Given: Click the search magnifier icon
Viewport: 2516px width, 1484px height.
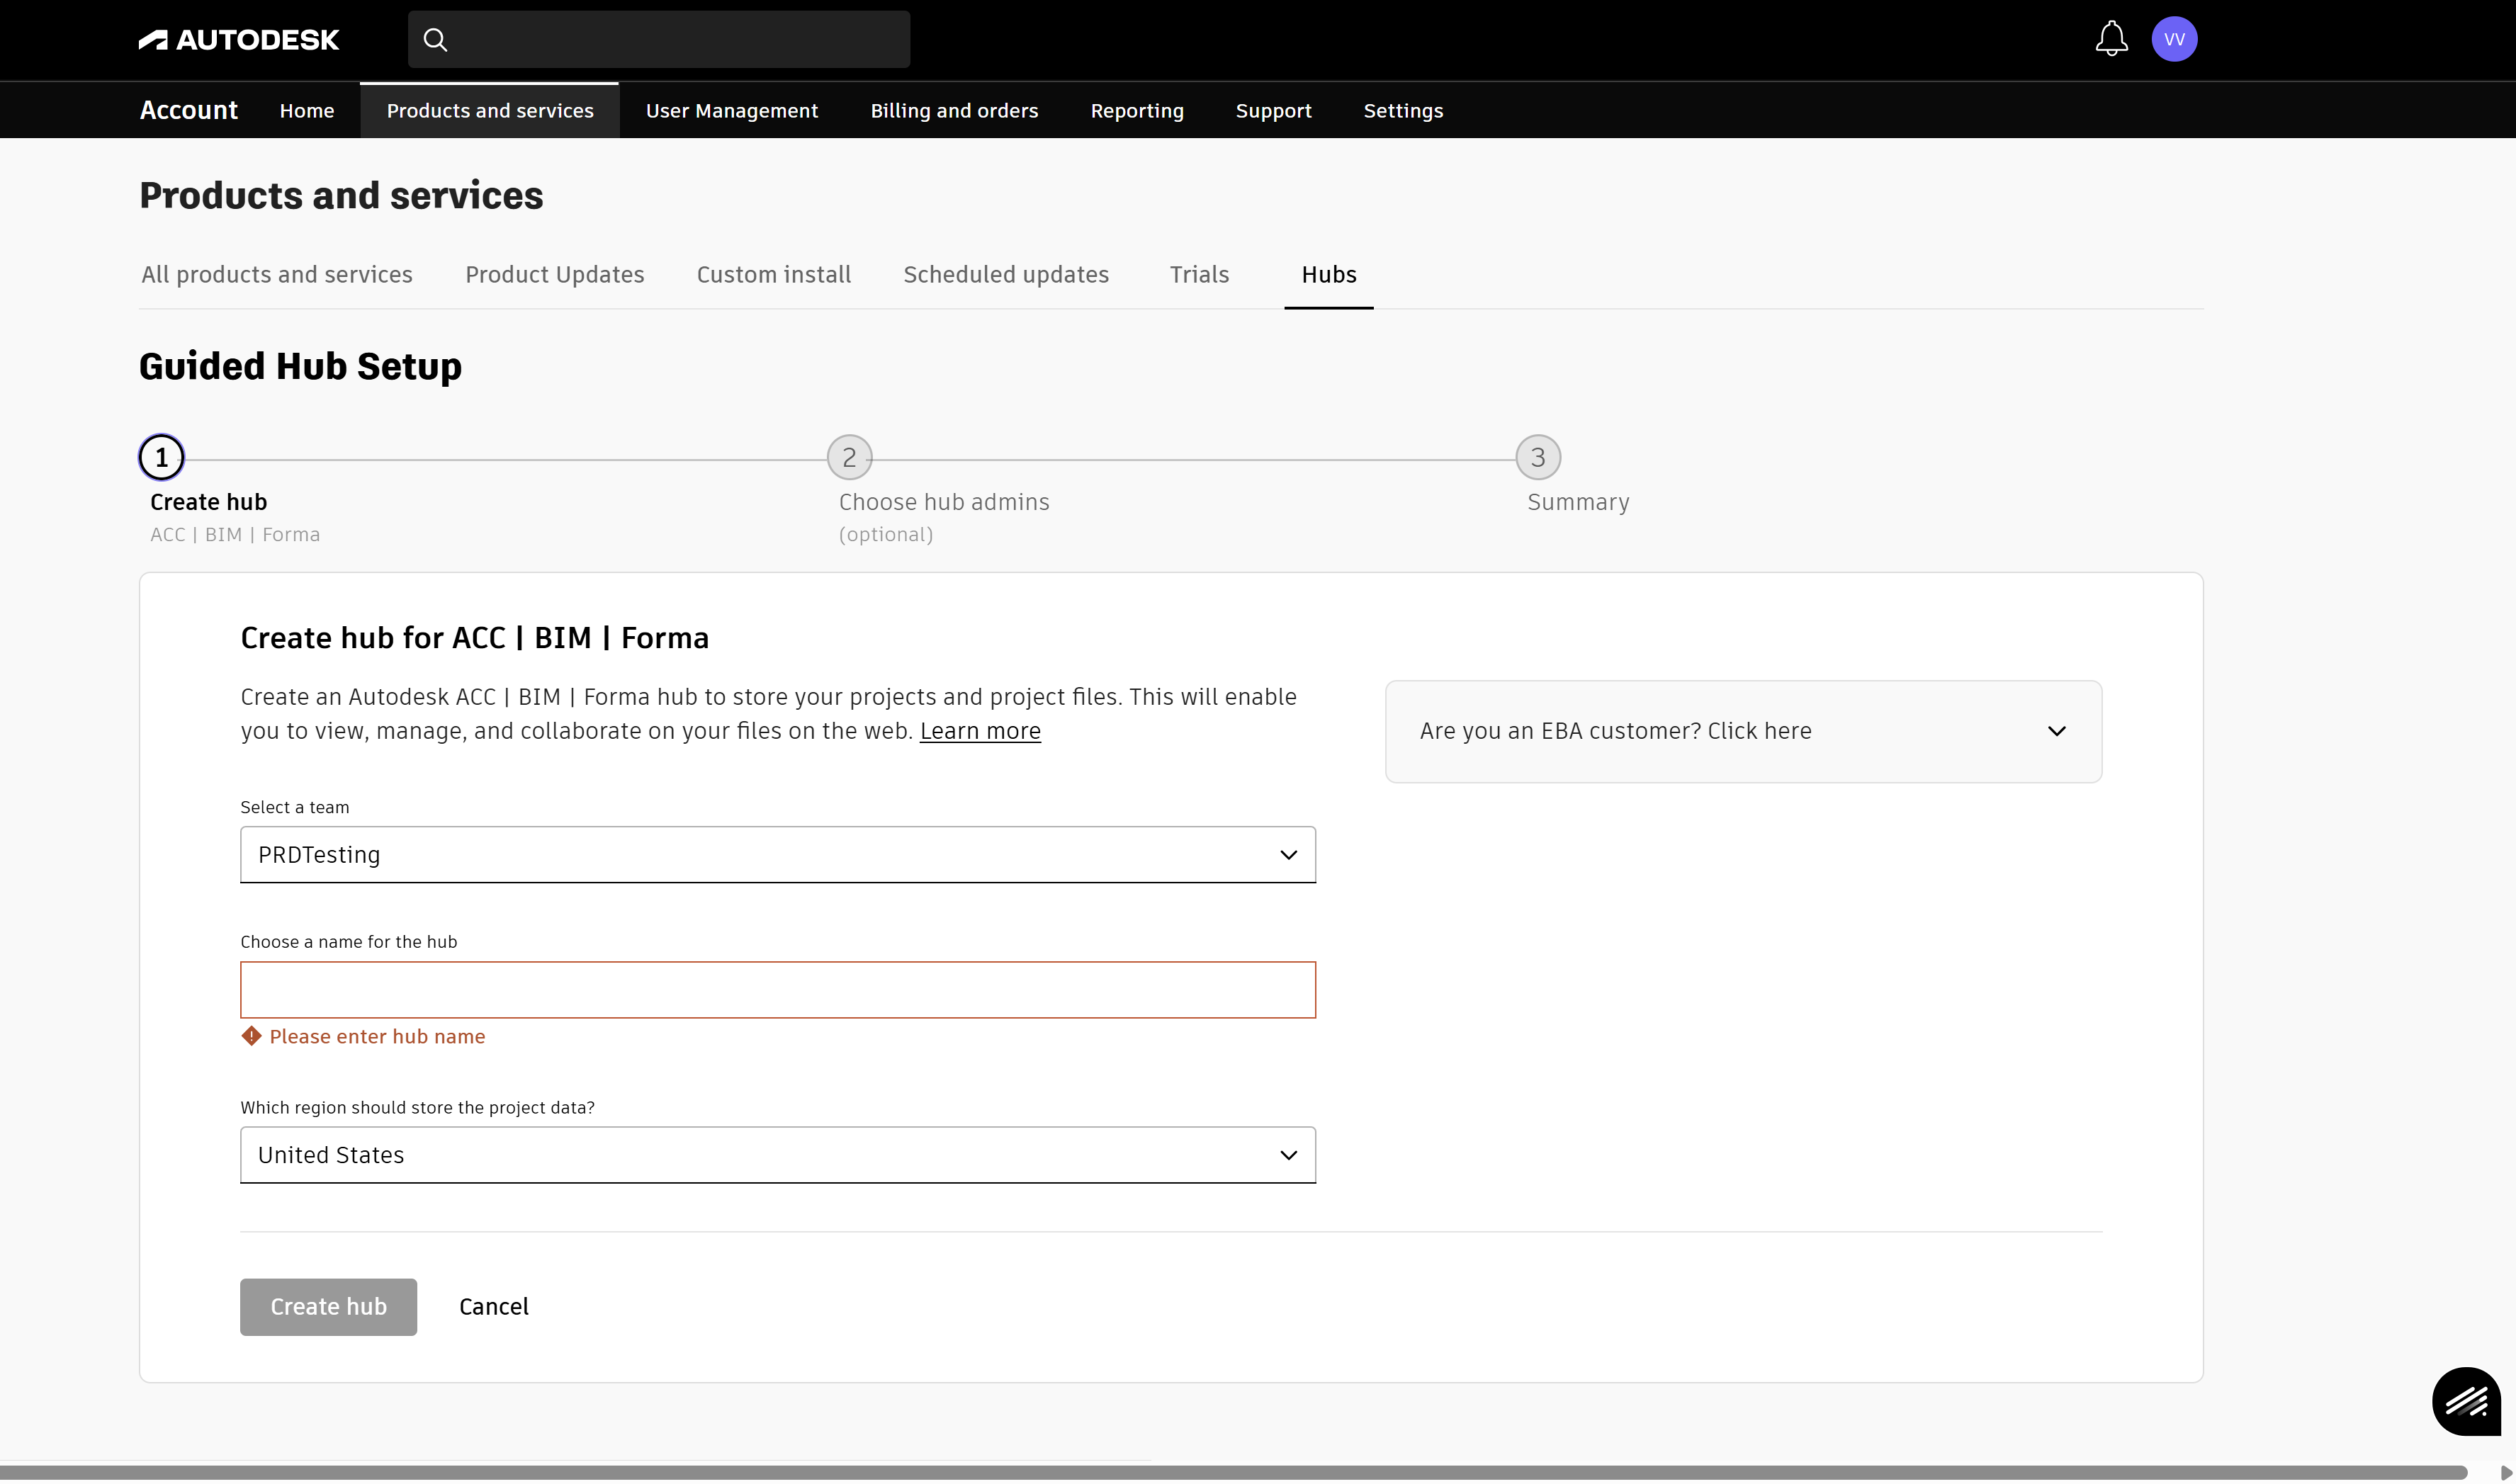Looking at the screenshot, I should 436,39.
